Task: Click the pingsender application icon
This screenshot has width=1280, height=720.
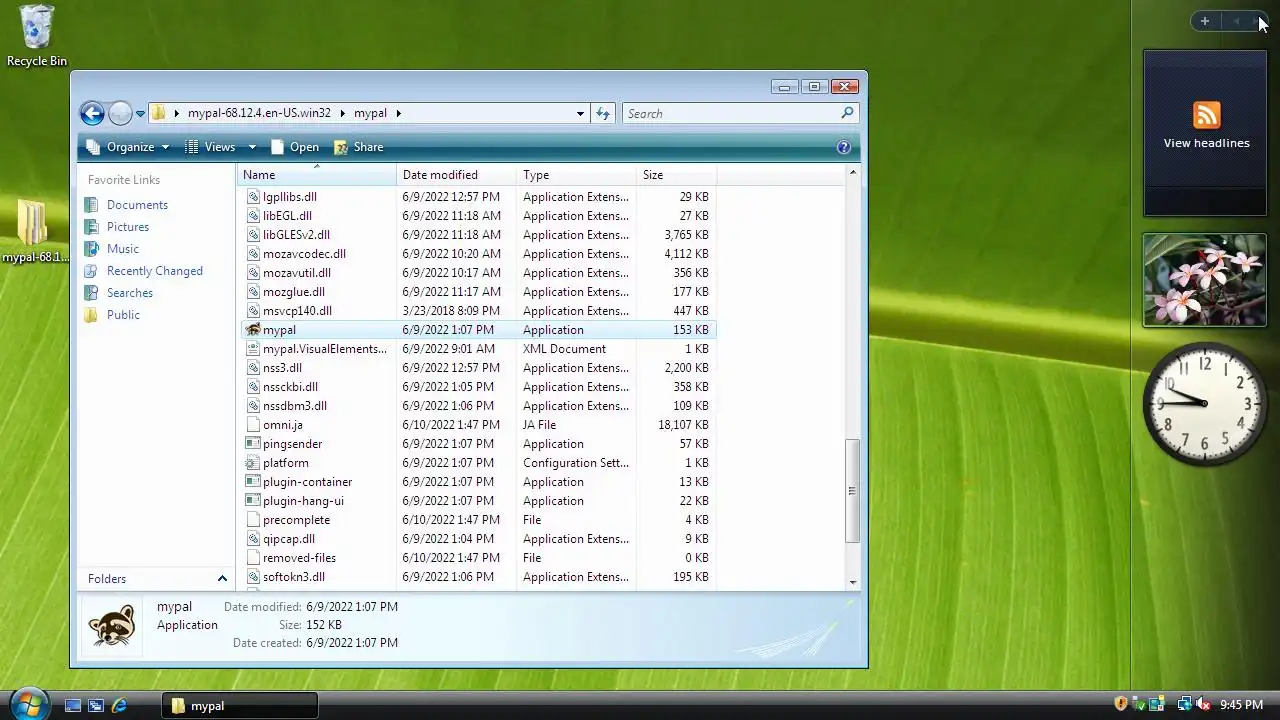Action: click(x=253, y=444)
